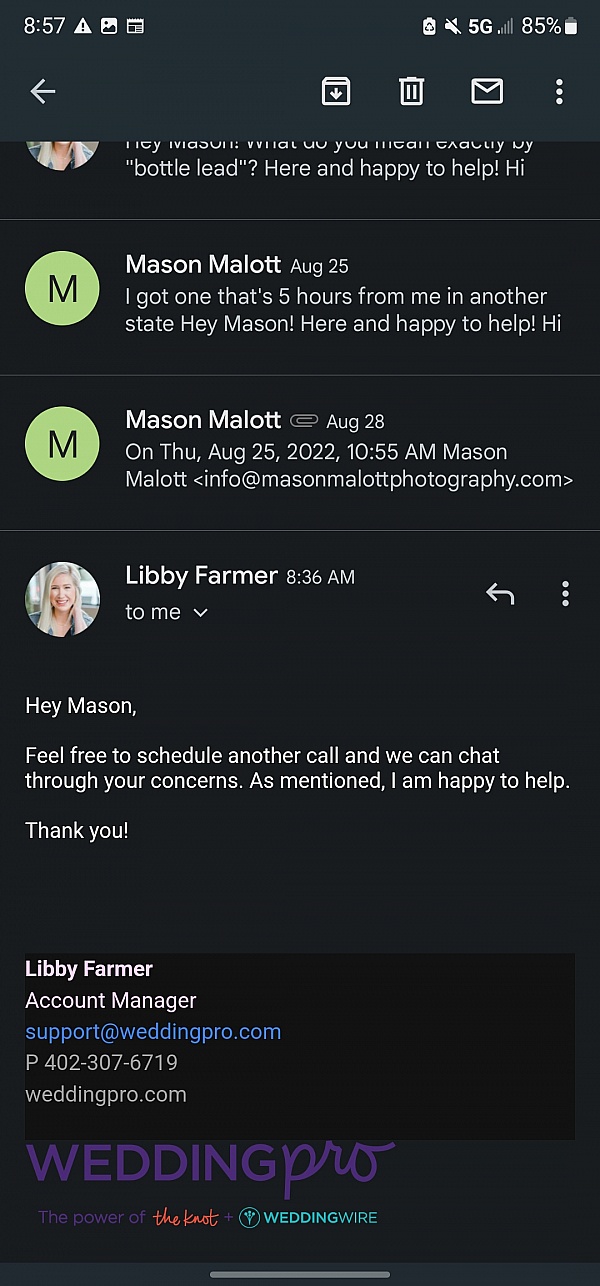Image resolution: width=600 pixels, height=1286 pixels.
Task: Mark conversation as unread
Action: tap(487, 92)
